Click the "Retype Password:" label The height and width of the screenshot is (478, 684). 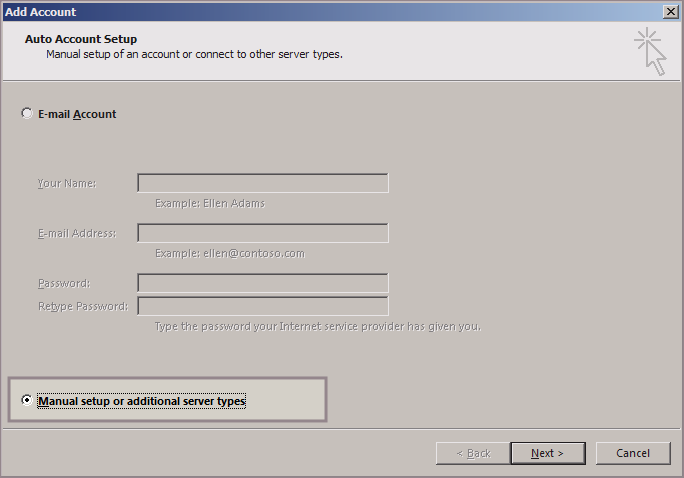[82, 306]
